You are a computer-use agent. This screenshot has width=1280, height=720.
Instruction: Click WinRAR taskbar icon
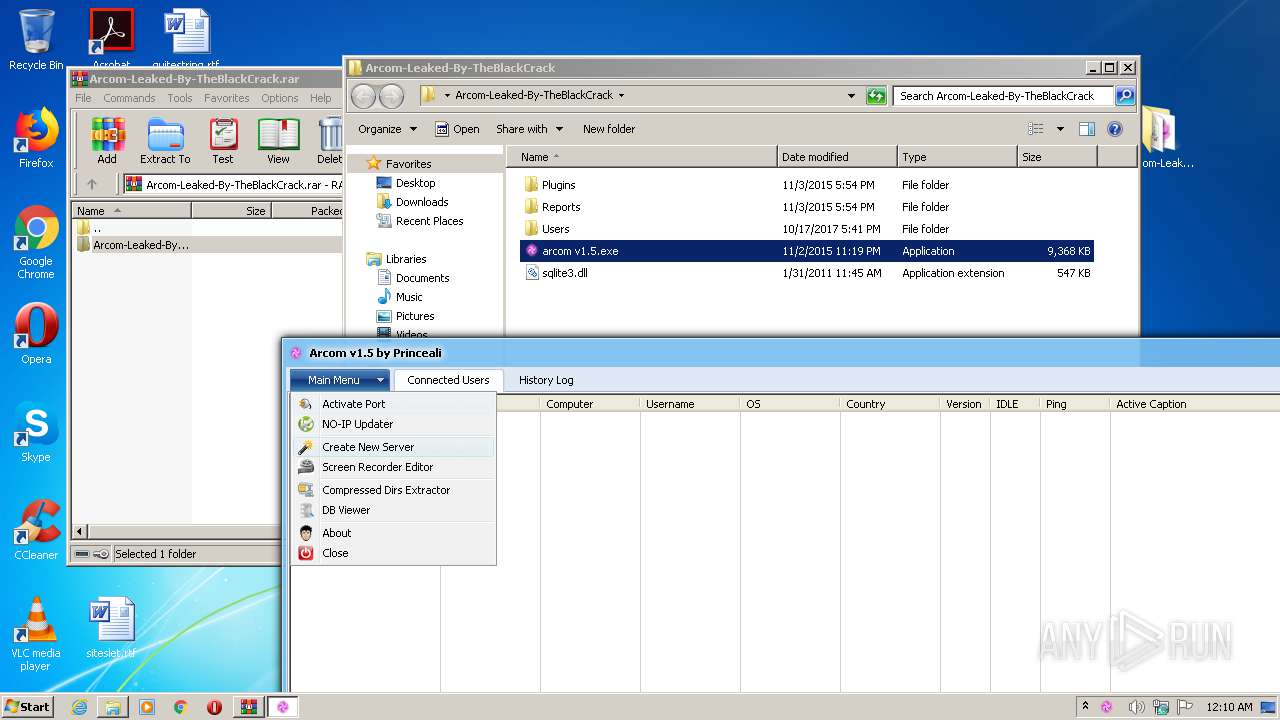[x=248, y=707]
